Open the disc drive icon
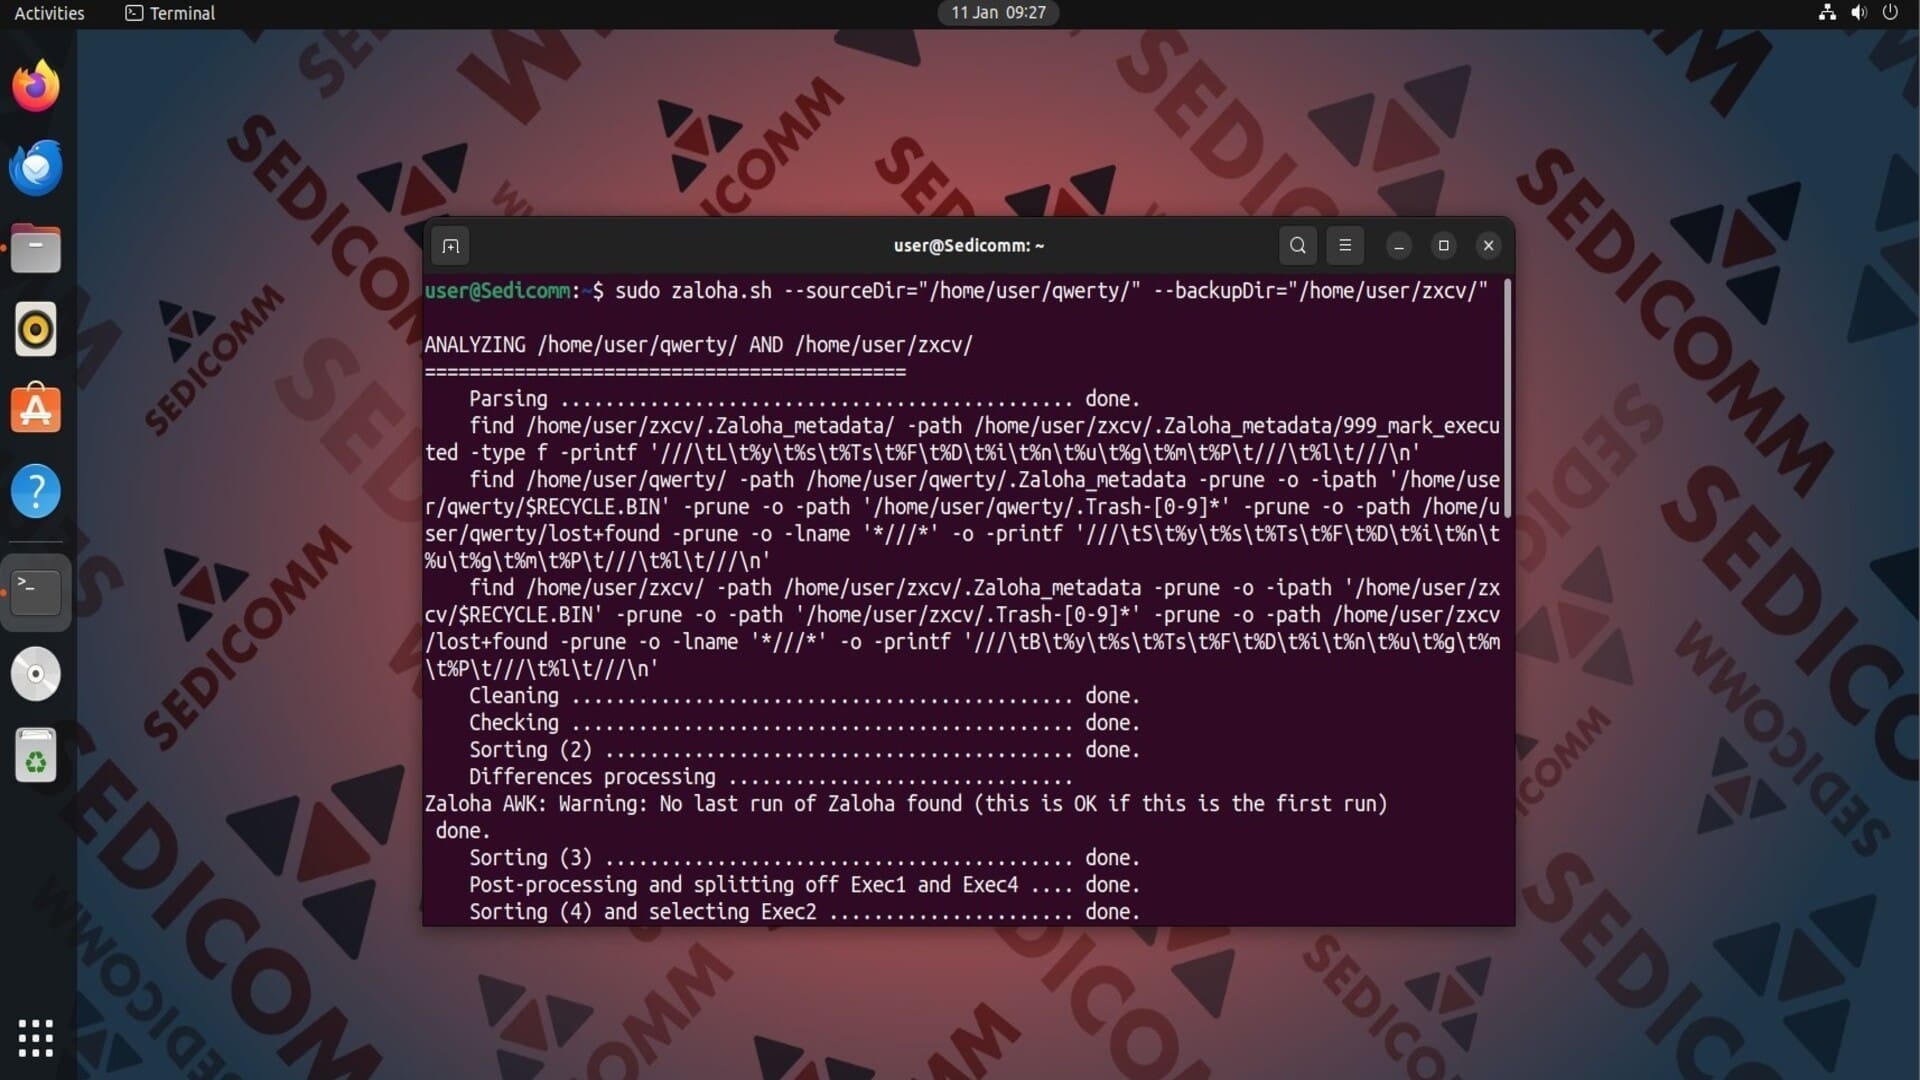The height and width of the screenshot is (1080, 1920). click(36, 673)
